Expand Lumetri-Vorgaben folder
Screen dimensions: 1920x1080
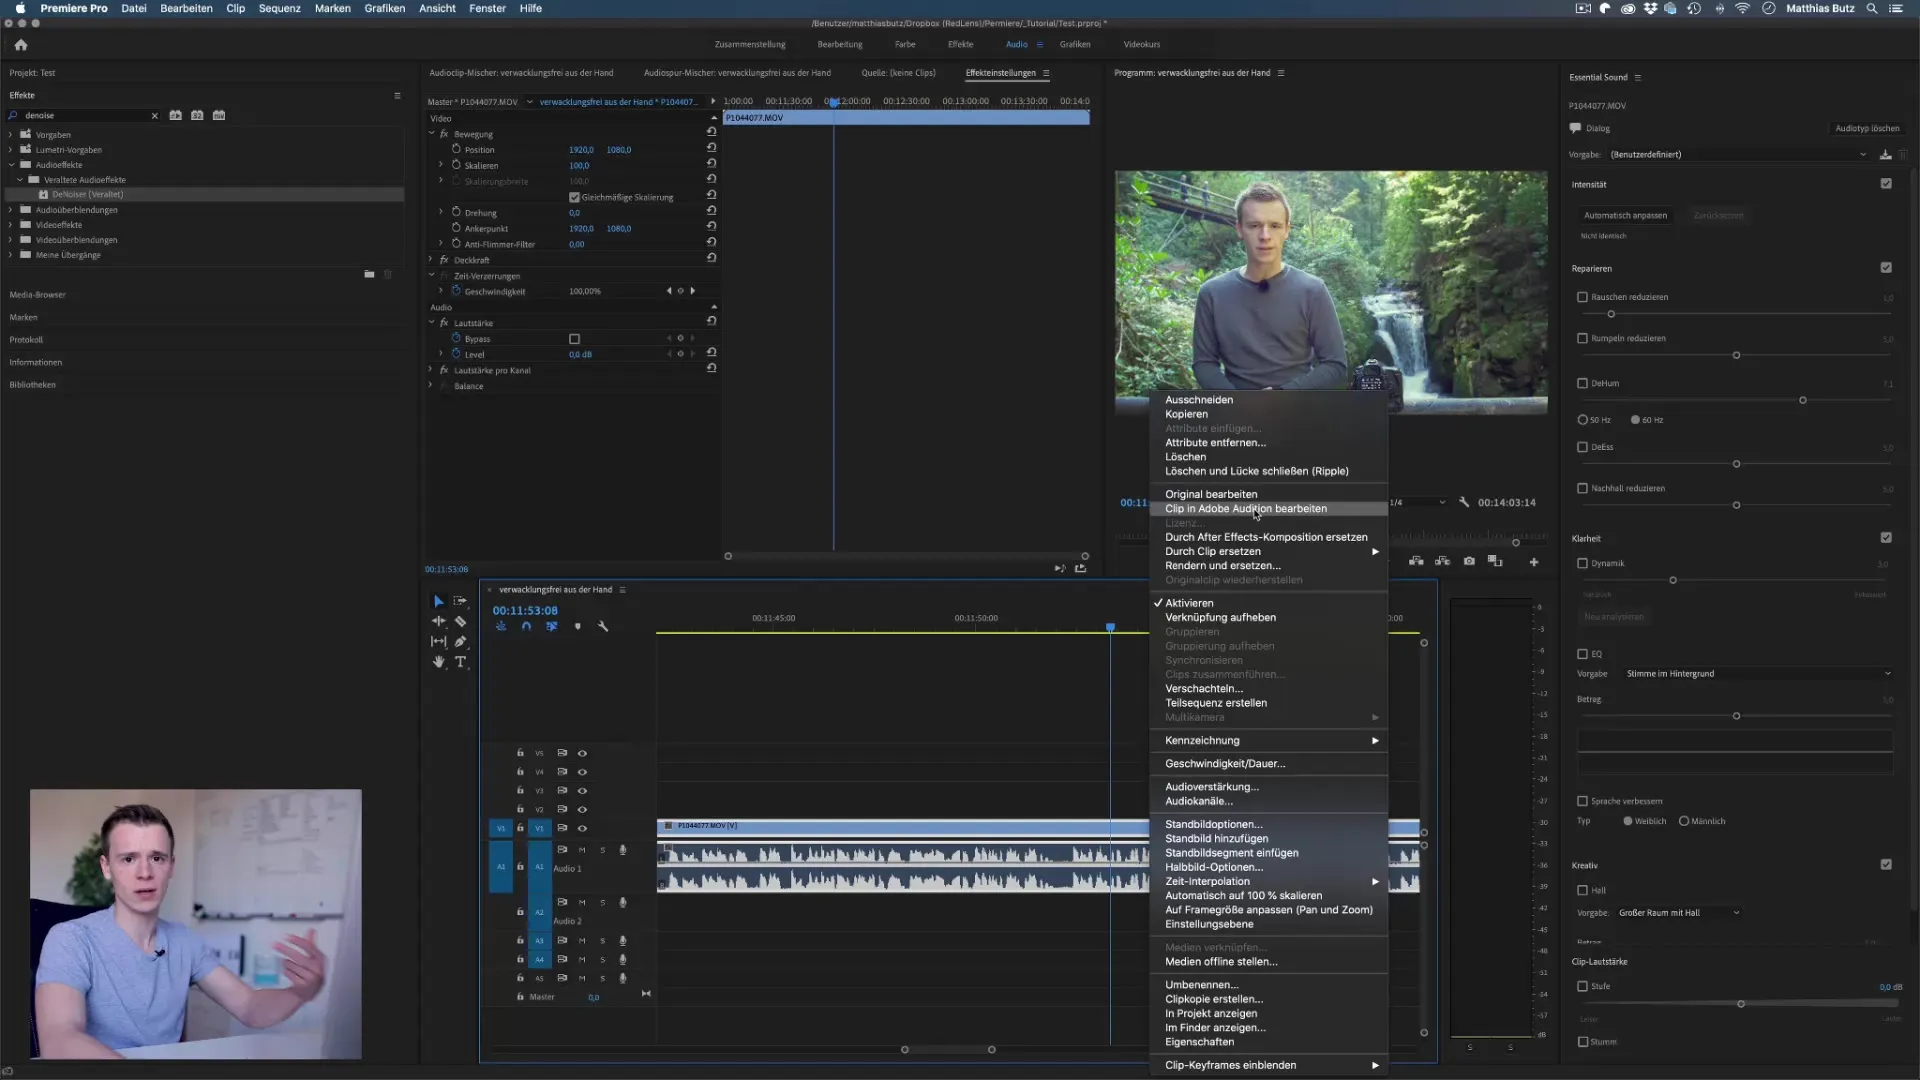coord(11,149)
